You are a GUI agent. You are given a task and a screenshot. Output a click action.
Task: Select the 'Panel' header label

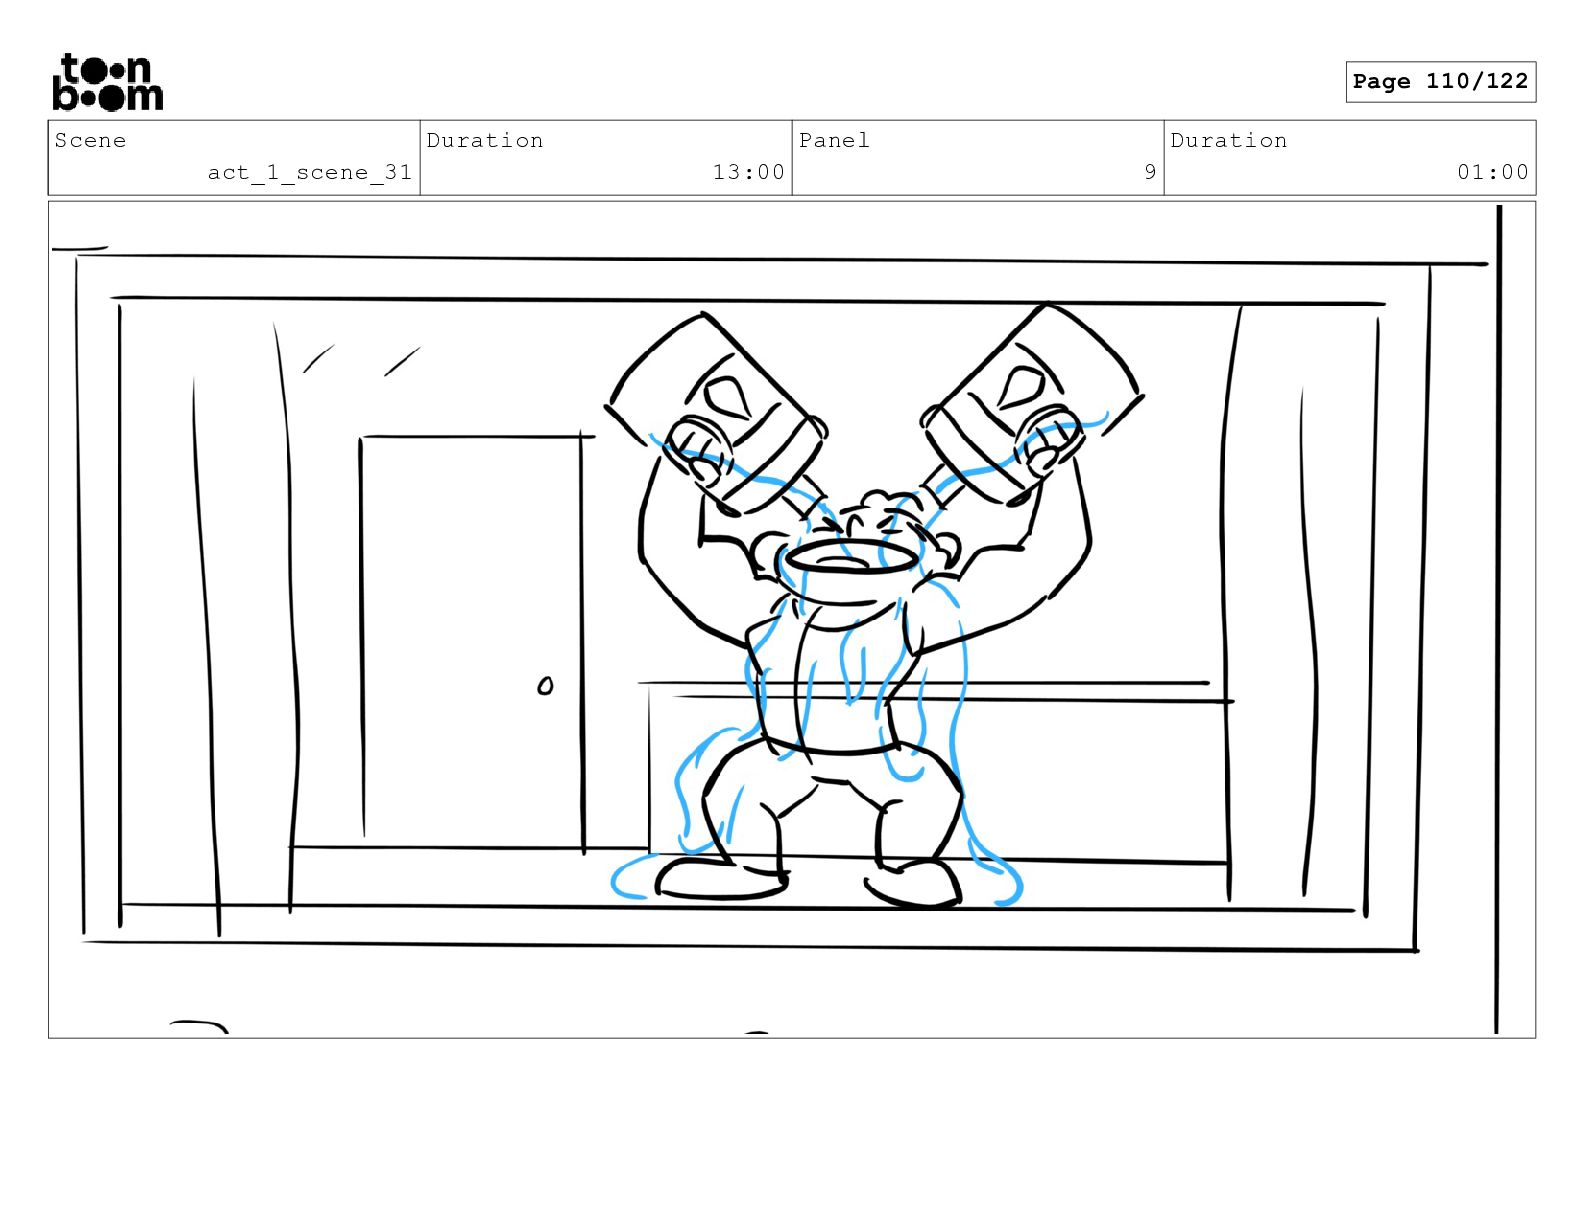click(x=834, y=140)
